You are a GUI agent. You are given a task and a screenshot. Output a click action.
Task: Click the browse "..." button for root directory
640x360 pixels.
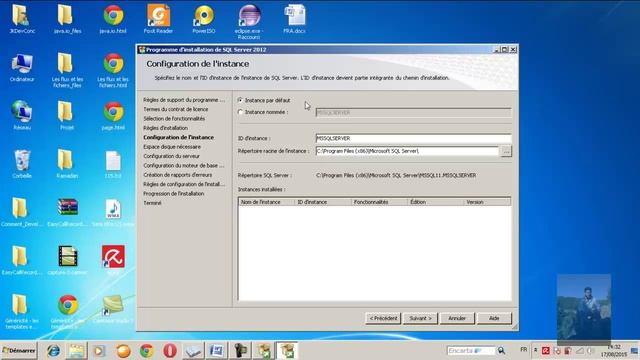(506, 151)
